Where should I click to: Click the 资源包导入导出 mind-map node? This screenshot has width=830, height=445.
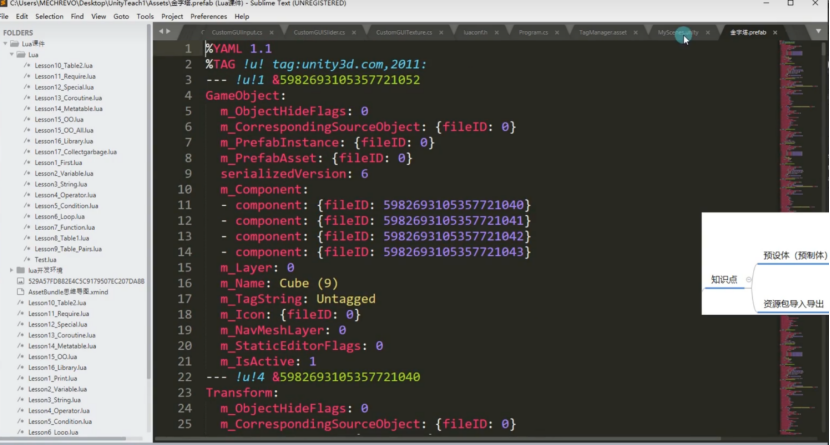pyautogui.click(x=793, y=304)
